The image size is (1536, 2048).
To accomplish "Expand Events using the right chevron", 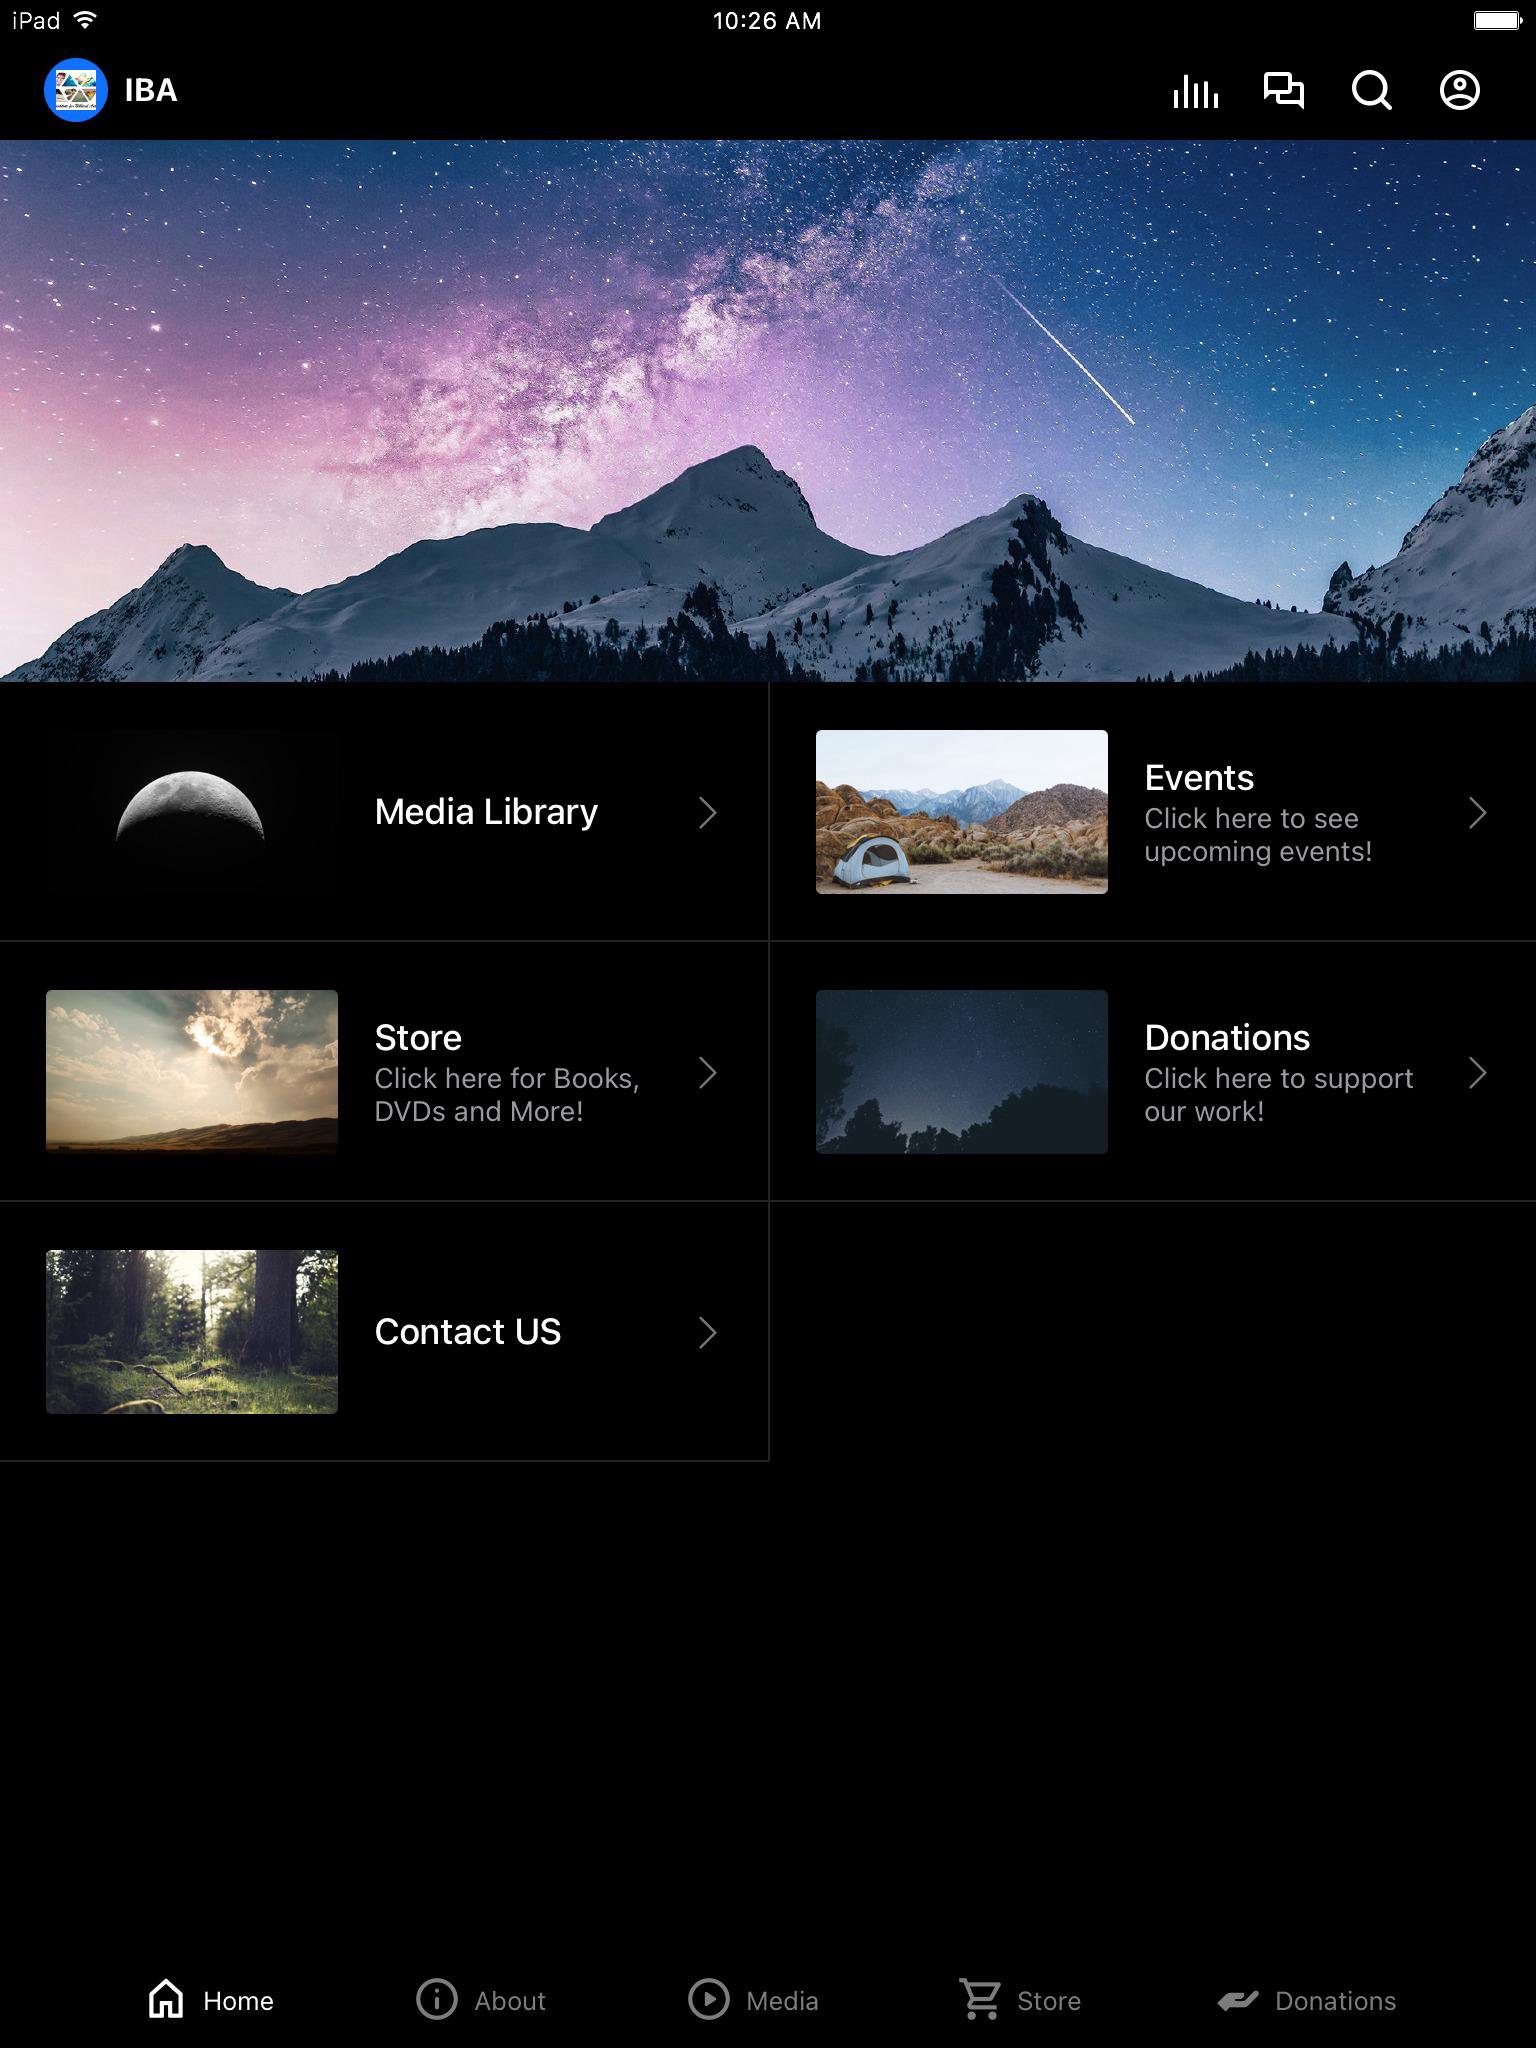I will (x=1477, y=812).
